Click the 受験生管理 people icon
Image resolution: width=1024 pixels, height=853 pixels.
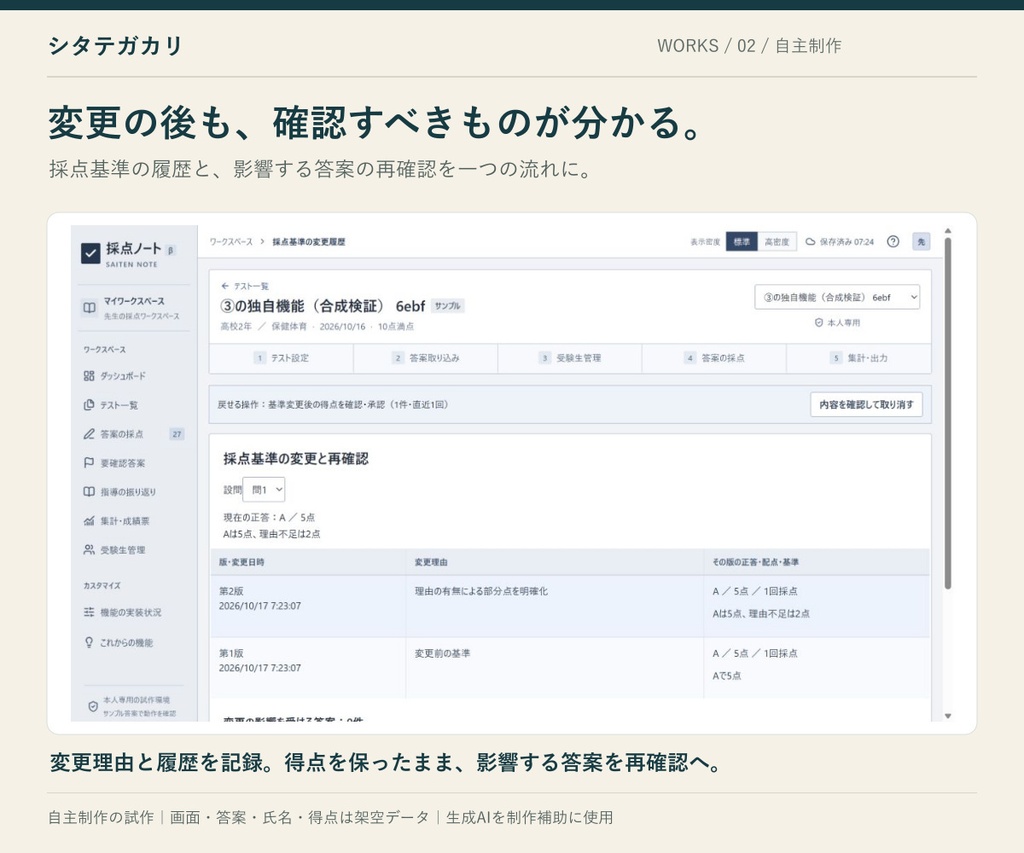[x=89, y=549]
